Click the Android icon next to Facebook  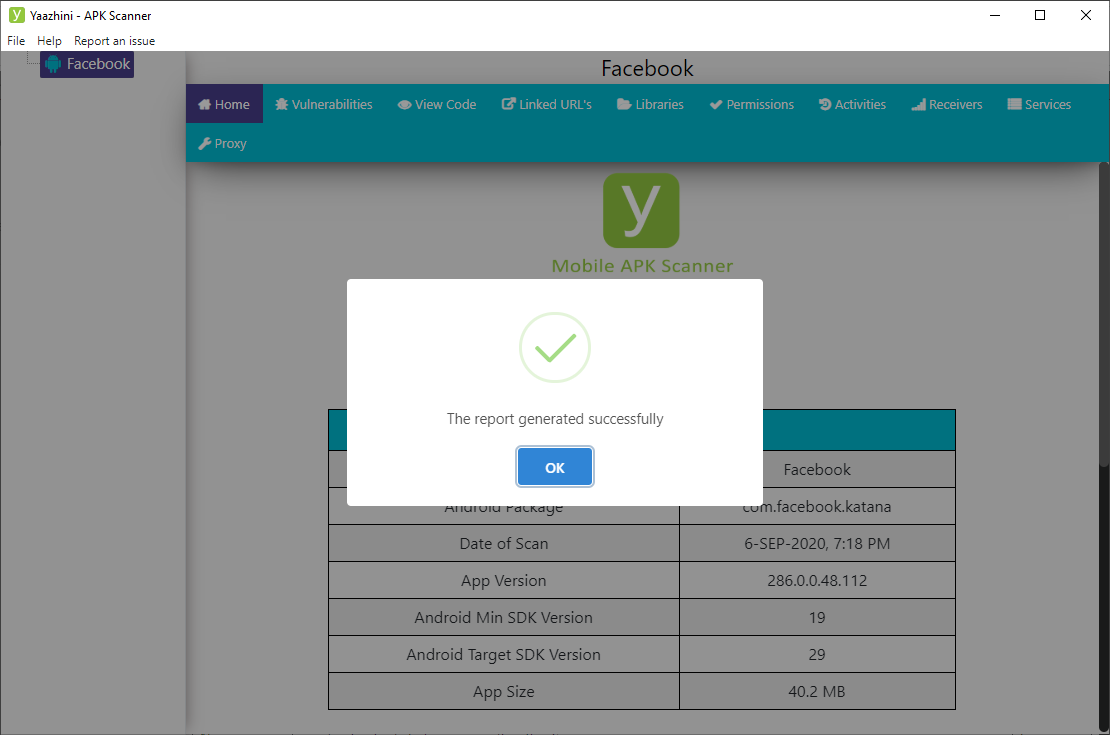53,64
